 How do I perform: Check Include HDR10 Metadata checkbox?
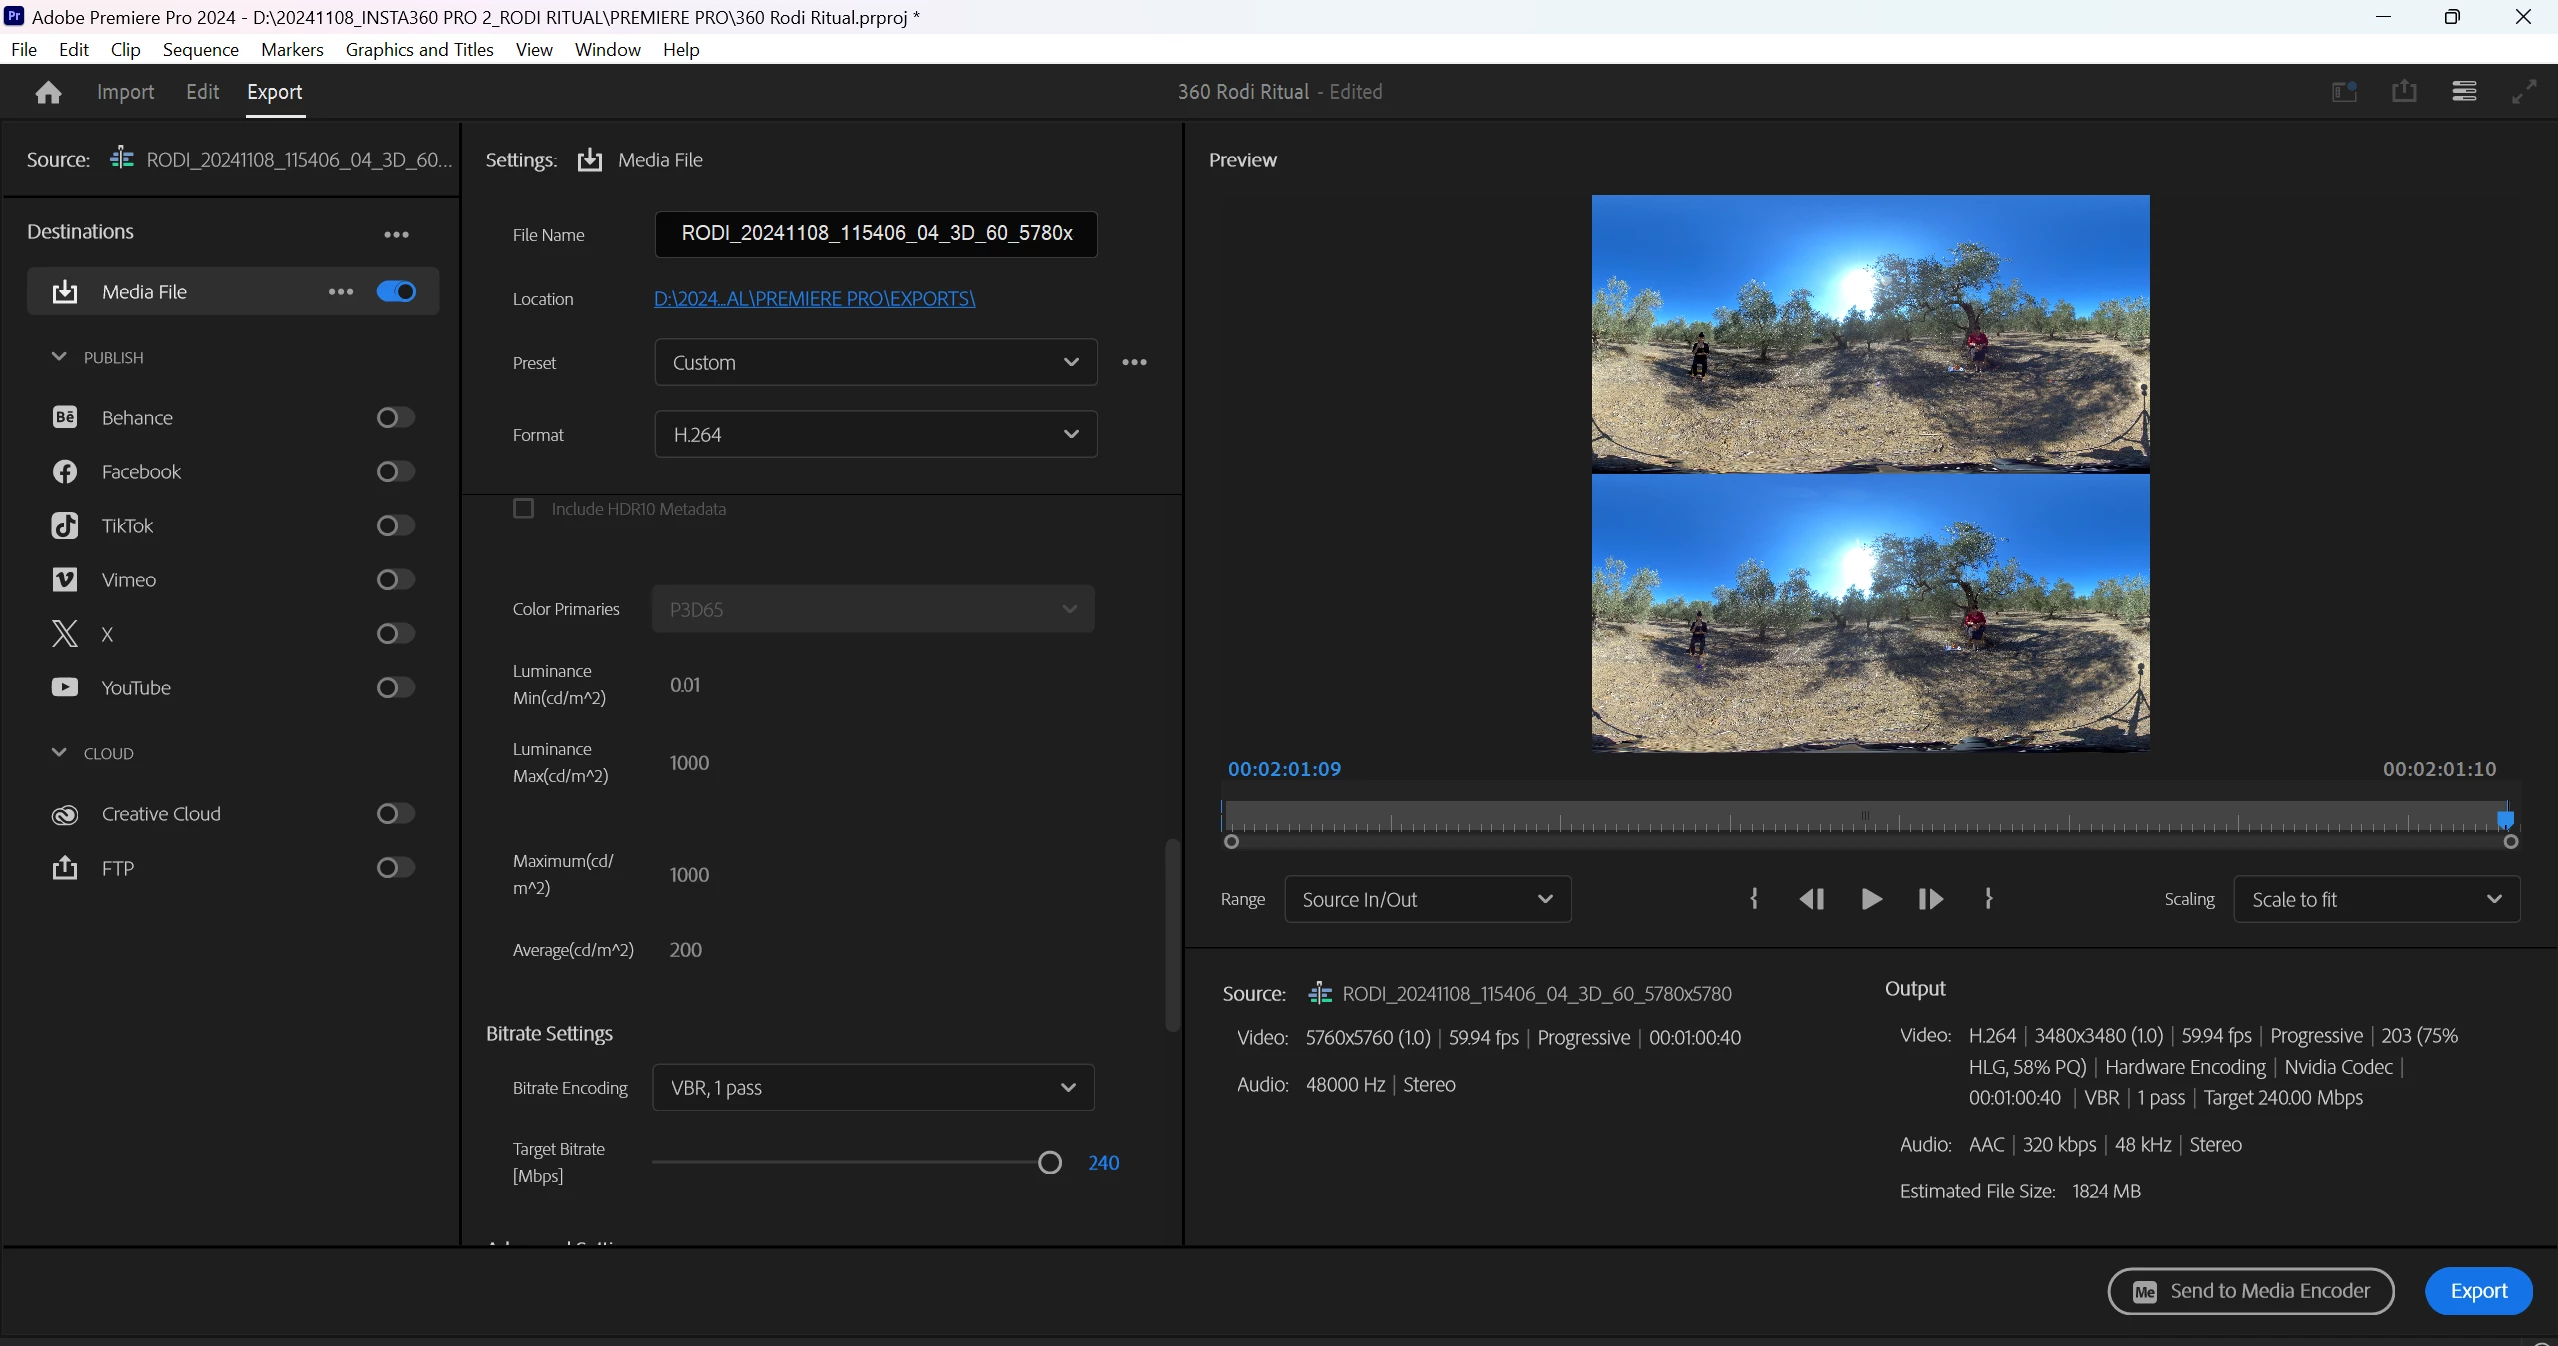pos(523,509)
